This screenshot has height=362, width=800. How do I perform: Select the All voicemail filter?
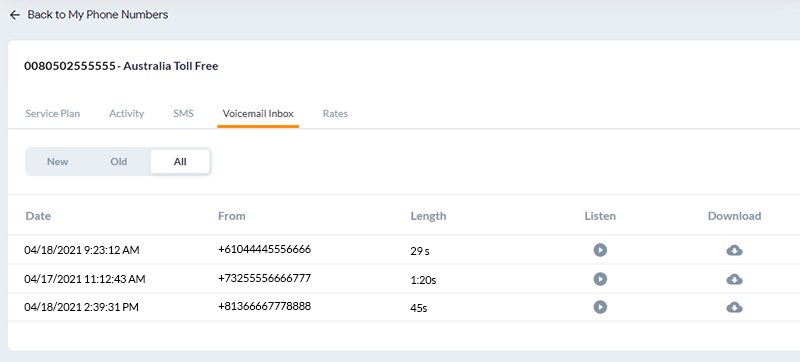coord(180,162)
